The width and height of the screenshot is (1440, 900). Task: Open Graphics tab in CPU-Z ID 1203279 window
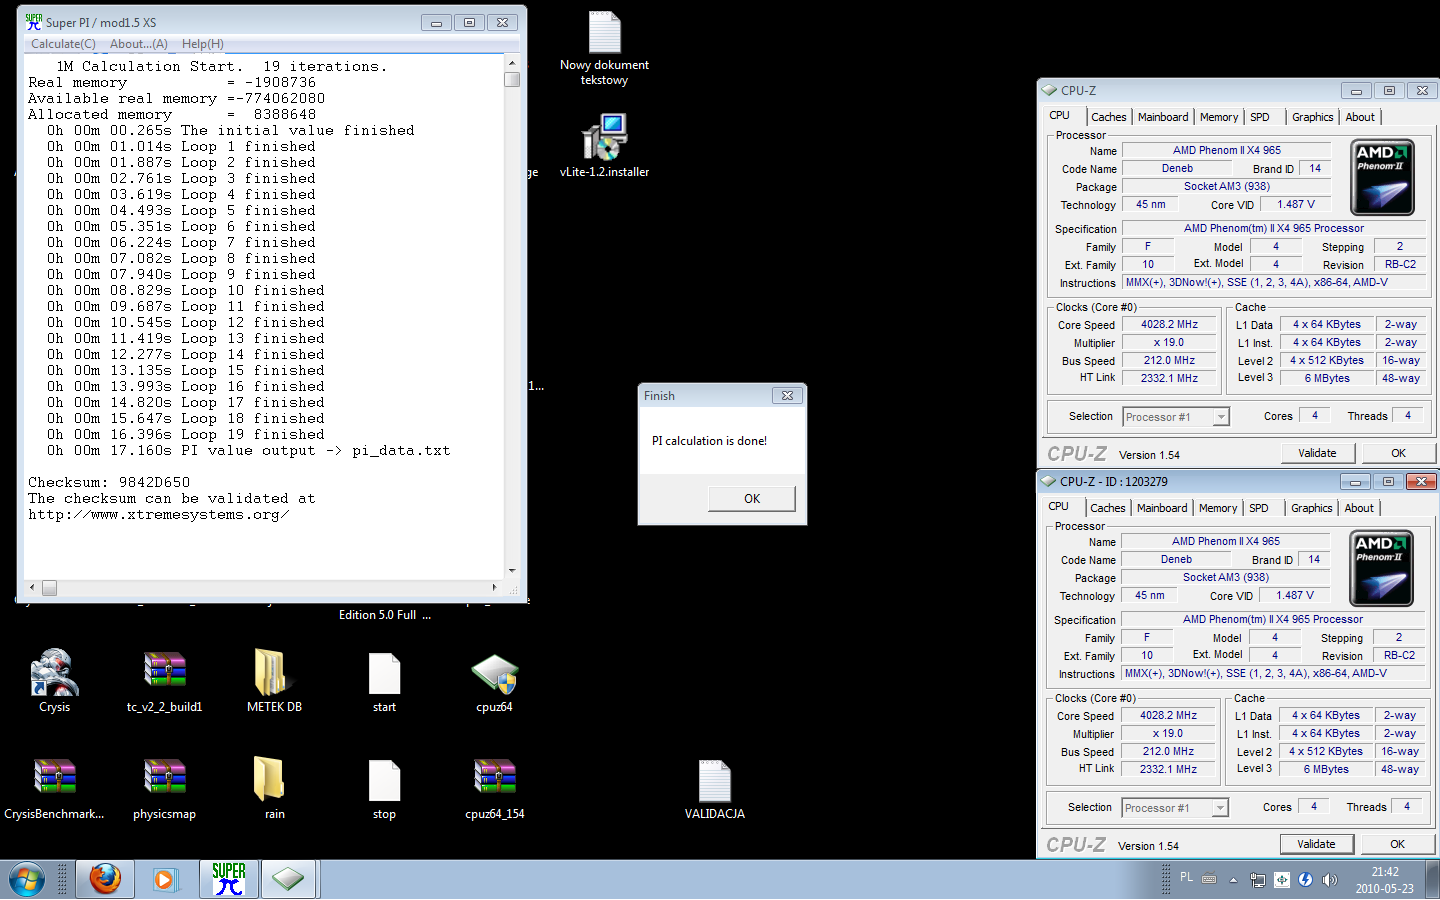(x=1312, y=508)
